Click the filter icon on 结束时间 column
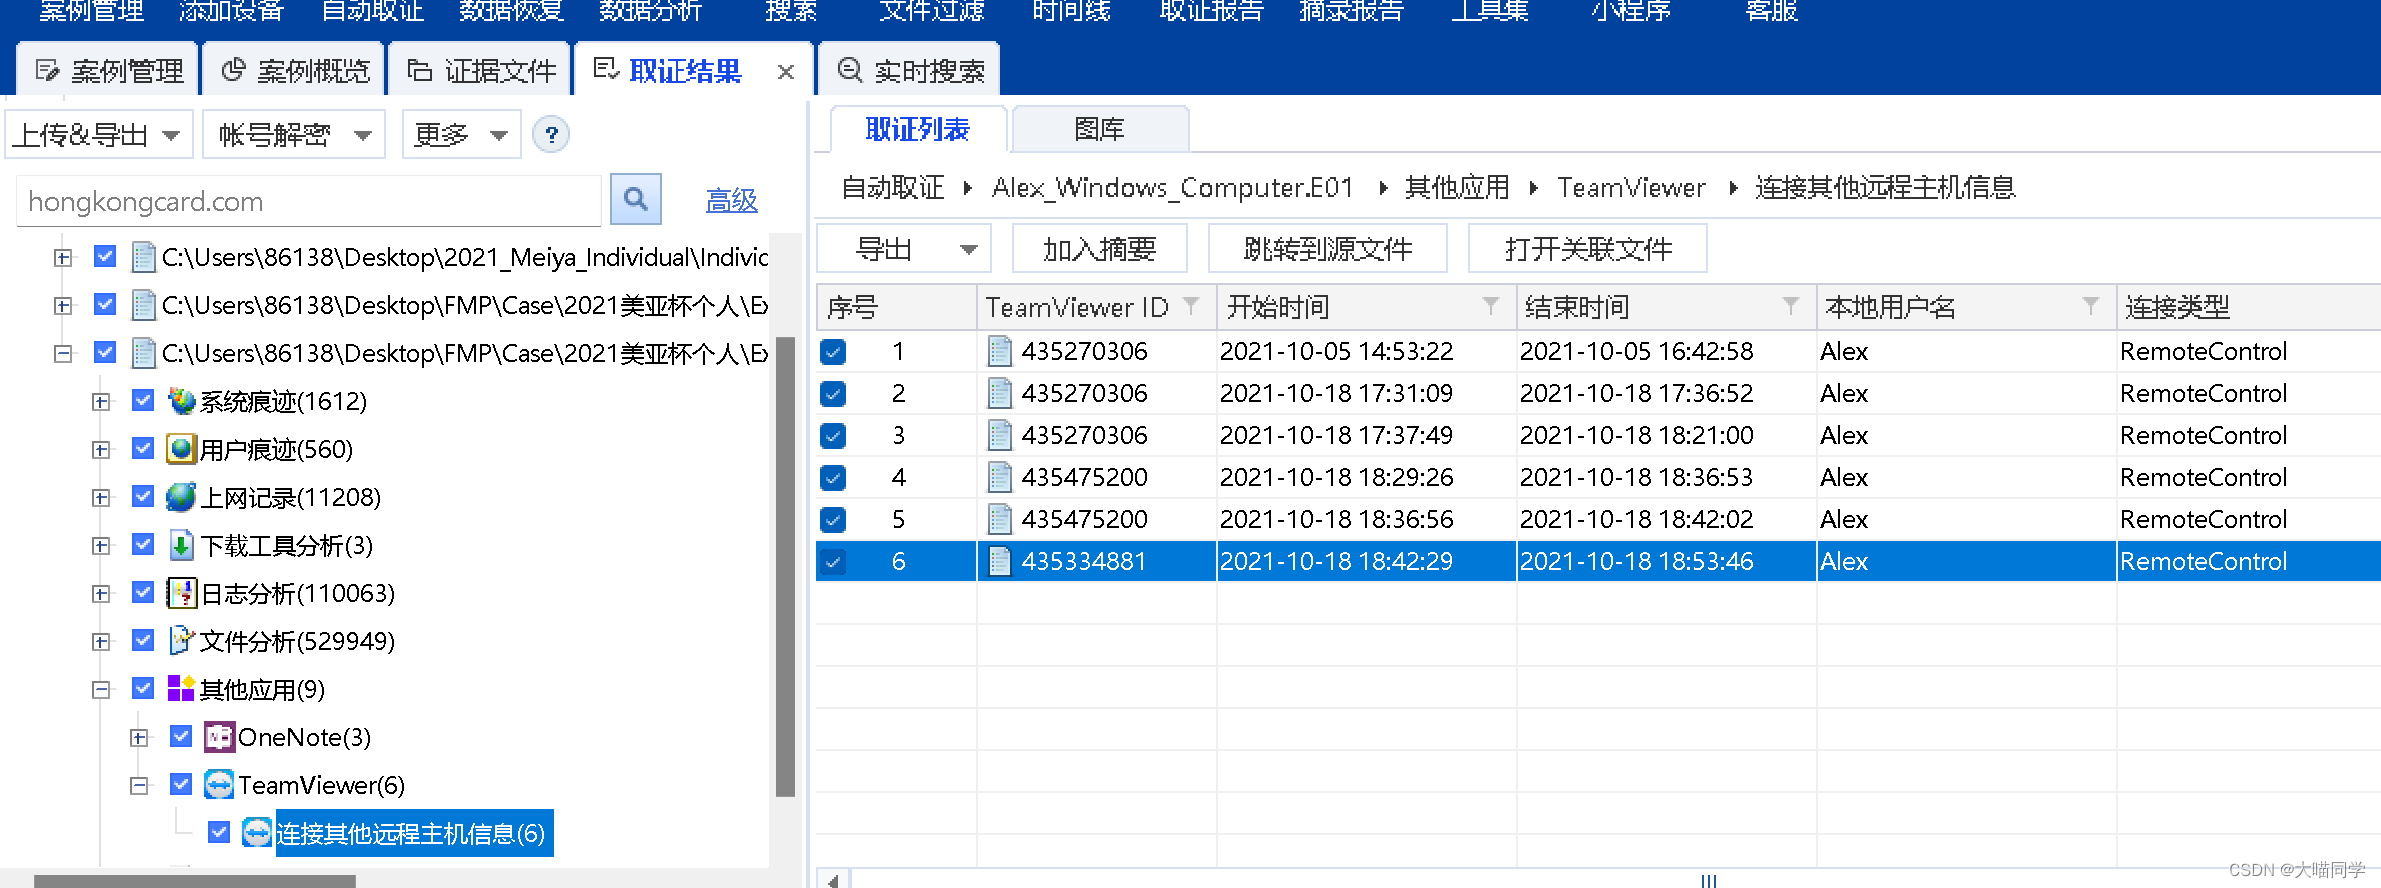This screenshot has width=2381, height=888. [x=1790, y=305]
